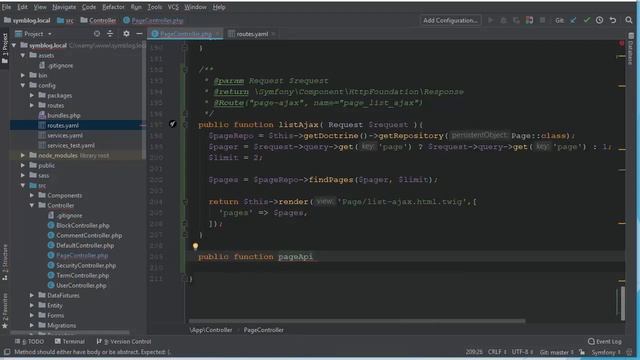Open the Database tool window

[x=631, y=49]
